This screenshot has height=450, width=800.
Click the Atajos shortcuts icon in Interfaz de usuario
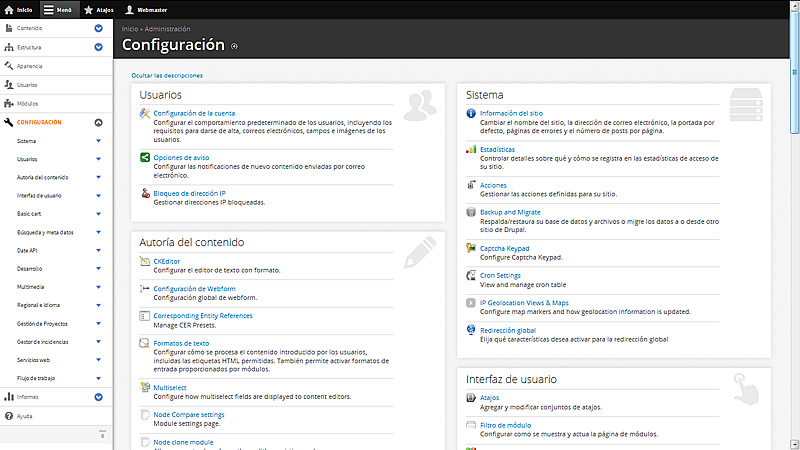[x=471, y=397]
